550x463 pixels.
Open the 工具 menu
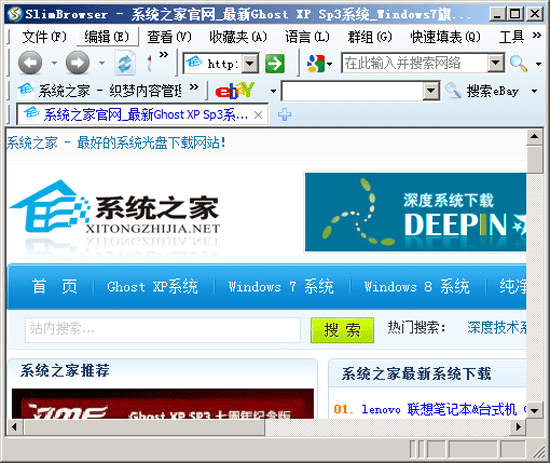pyautogui.click(x=511, y=36)
